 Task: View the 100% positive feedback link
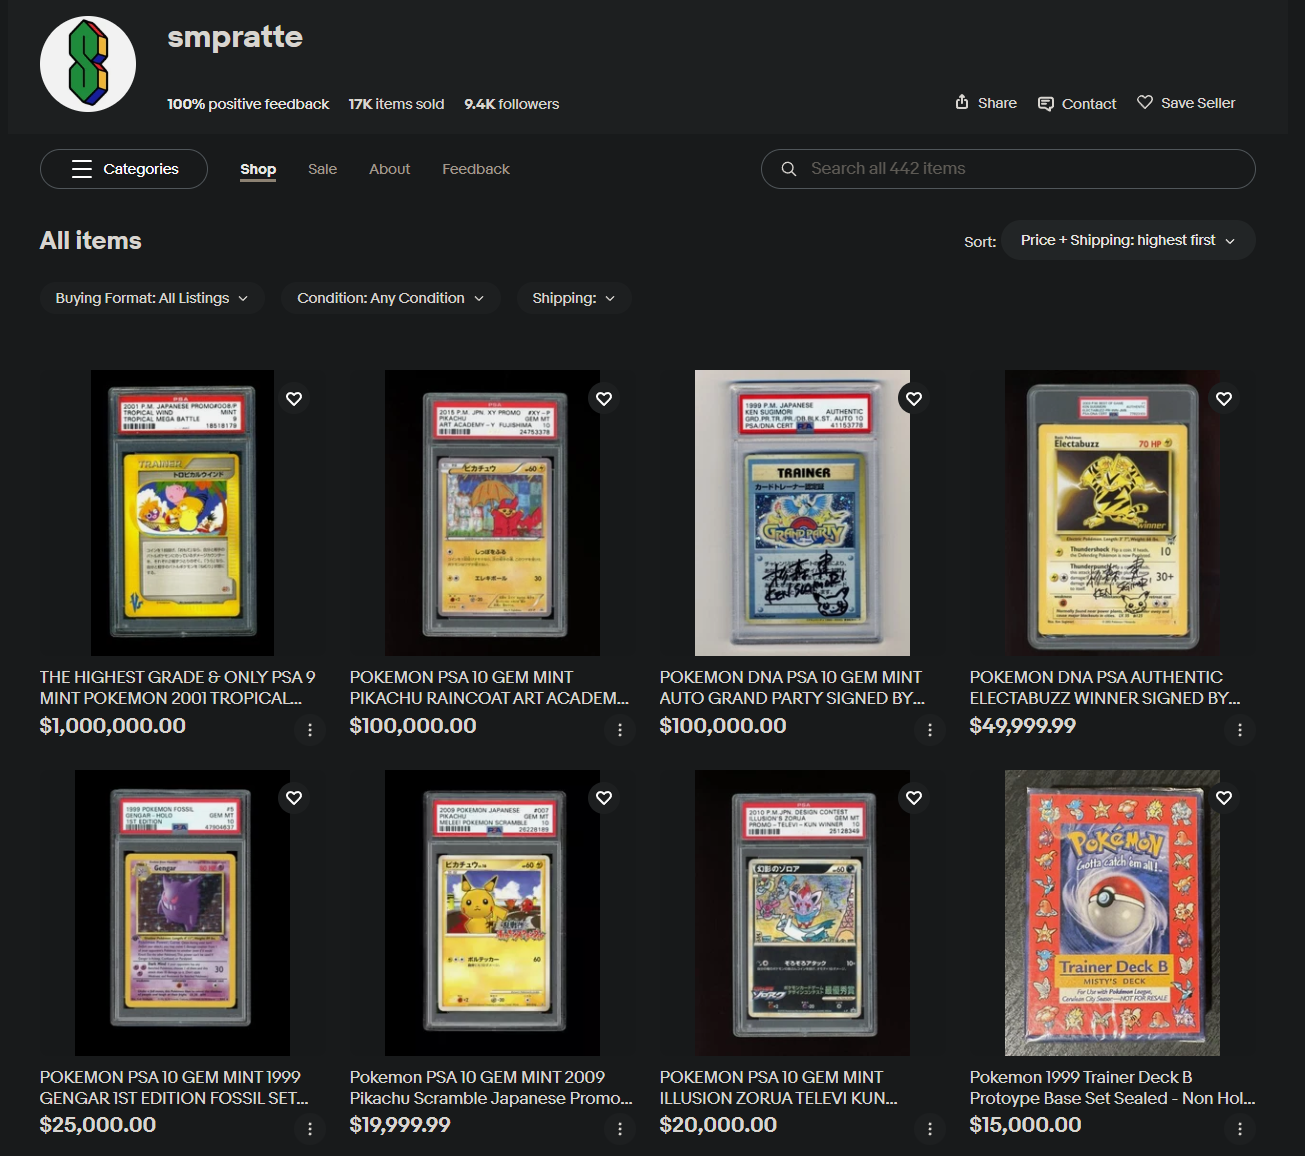coord(248,104)
